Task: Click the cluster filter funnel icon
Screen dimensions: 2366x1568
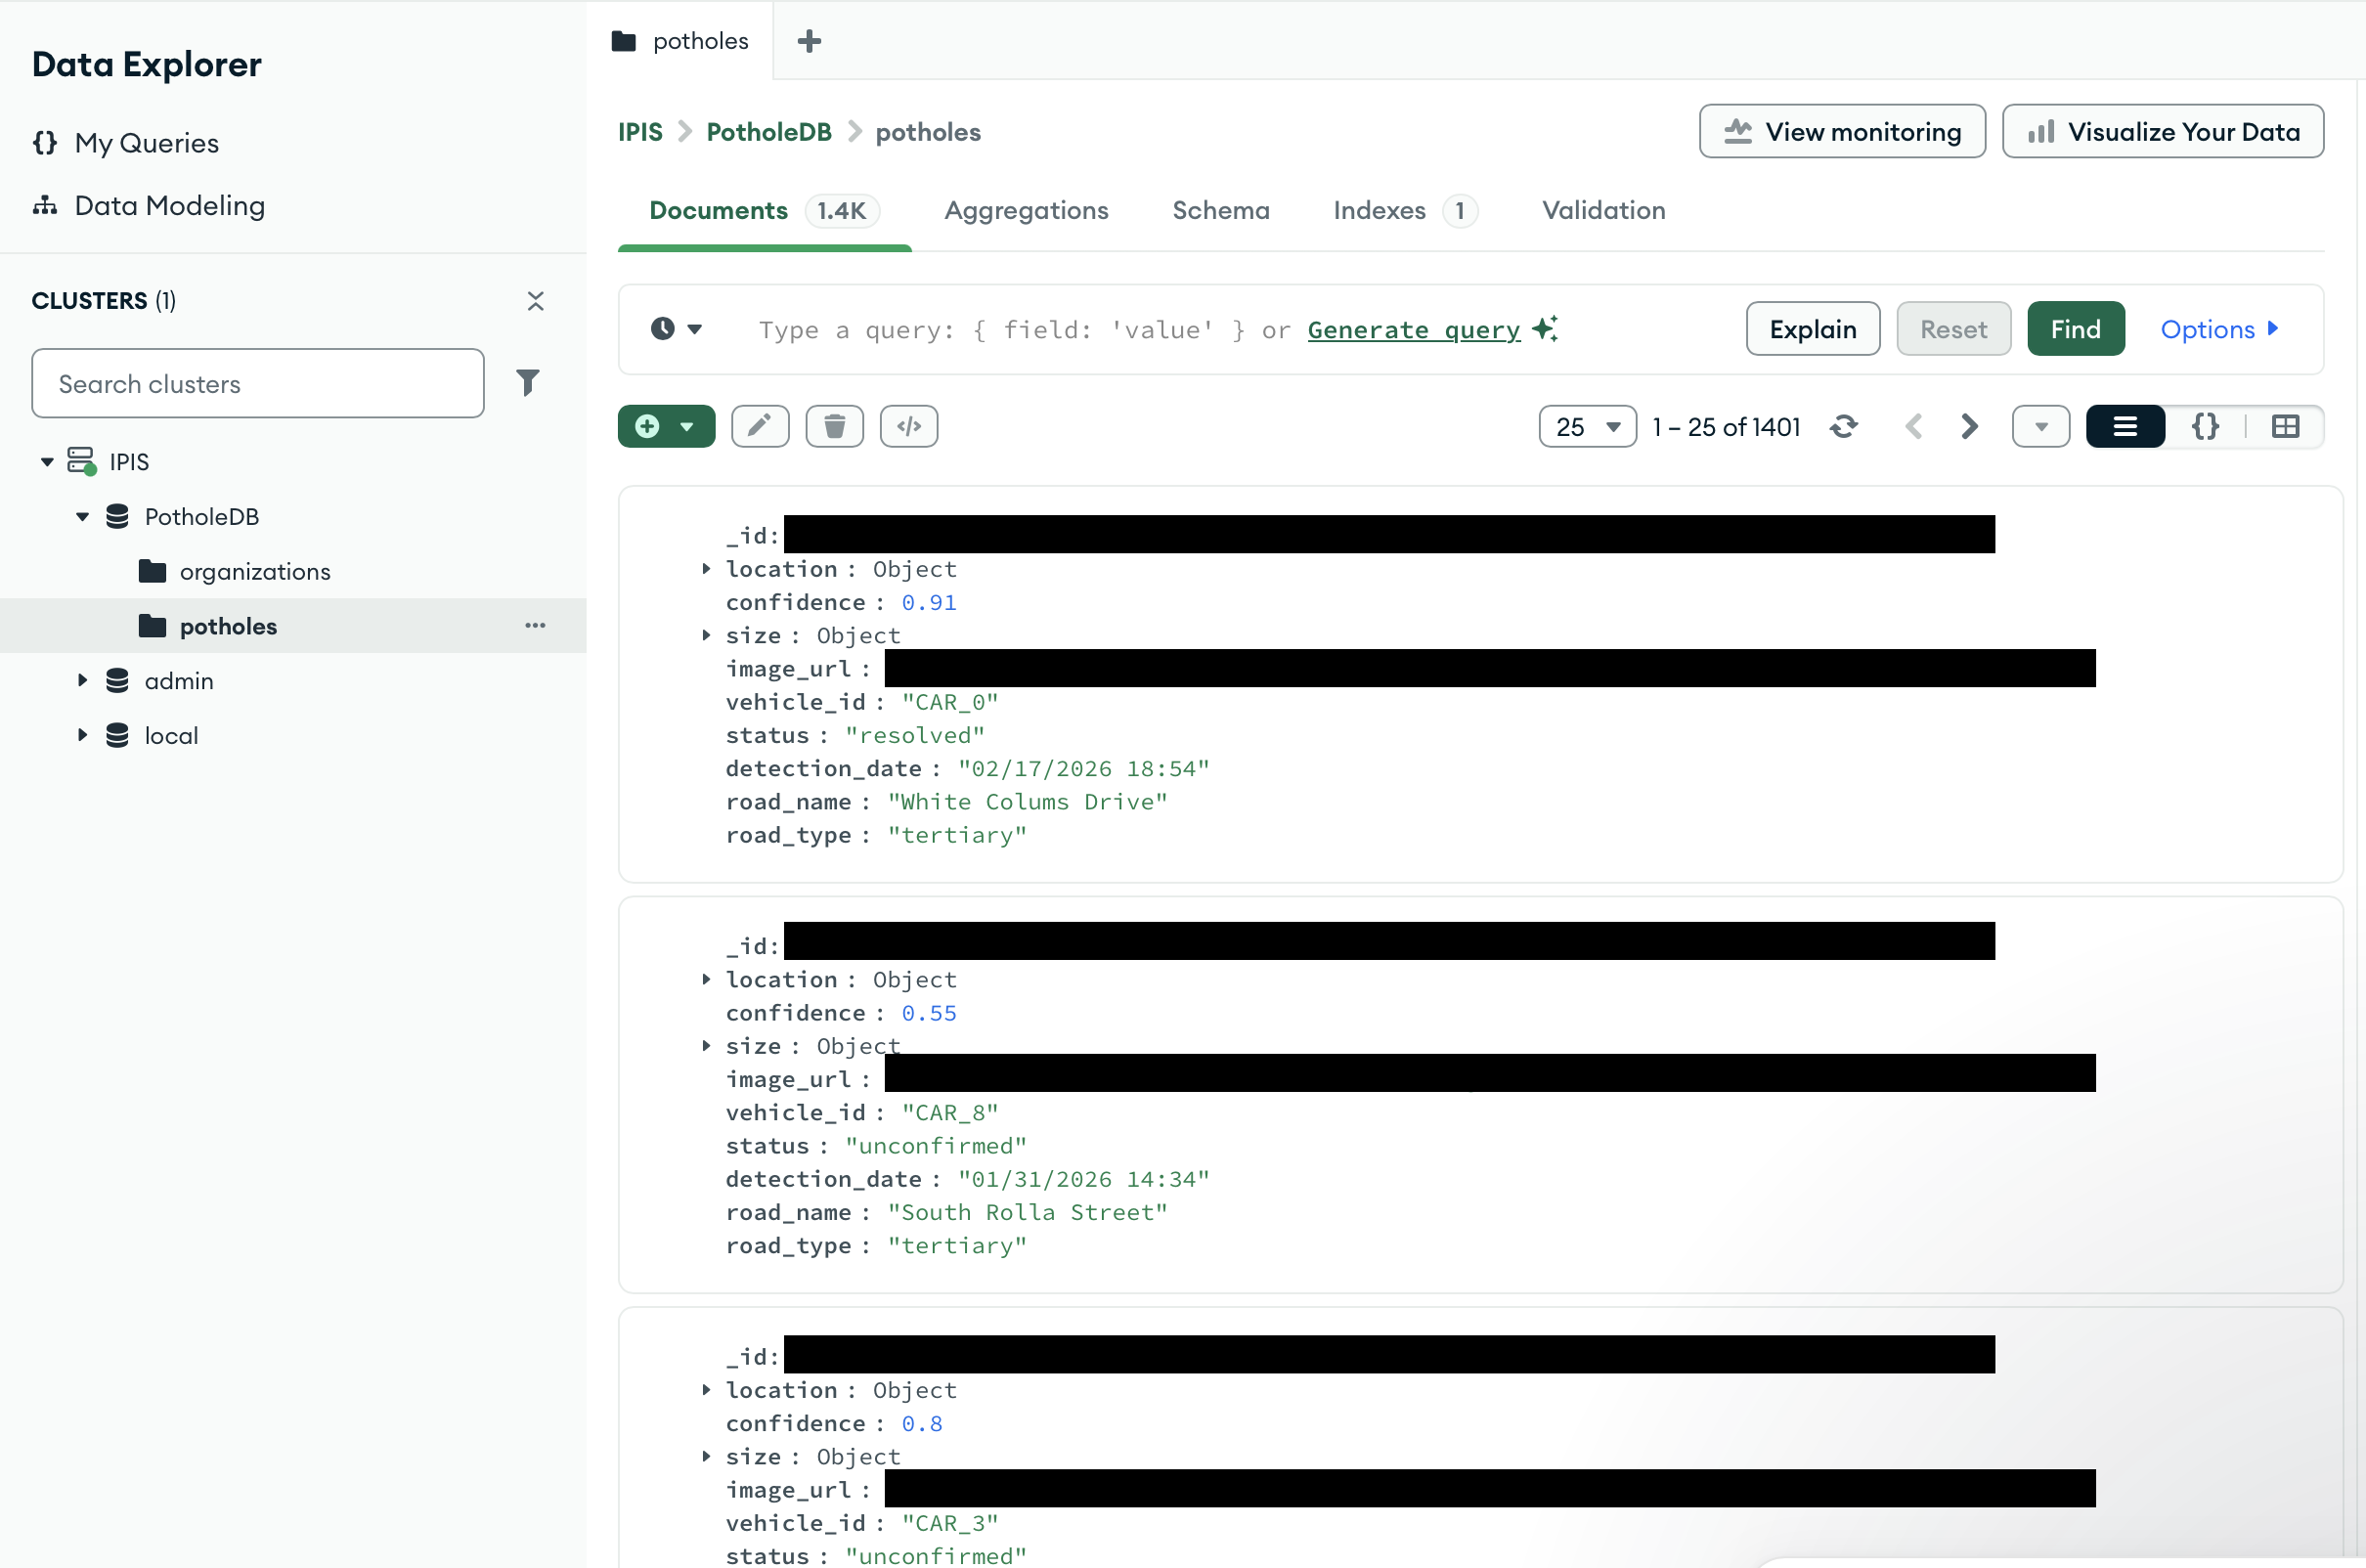Action: pyautogui.click(x=528, y=383)
